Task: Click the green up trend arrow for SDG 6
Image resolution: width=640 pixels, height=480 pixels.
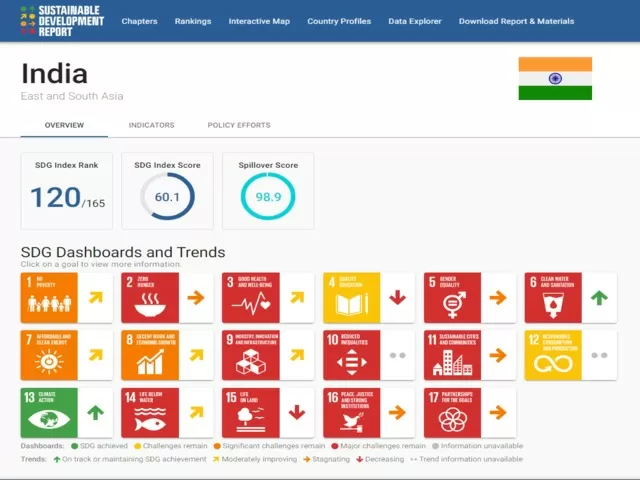Action: (599, 298)
